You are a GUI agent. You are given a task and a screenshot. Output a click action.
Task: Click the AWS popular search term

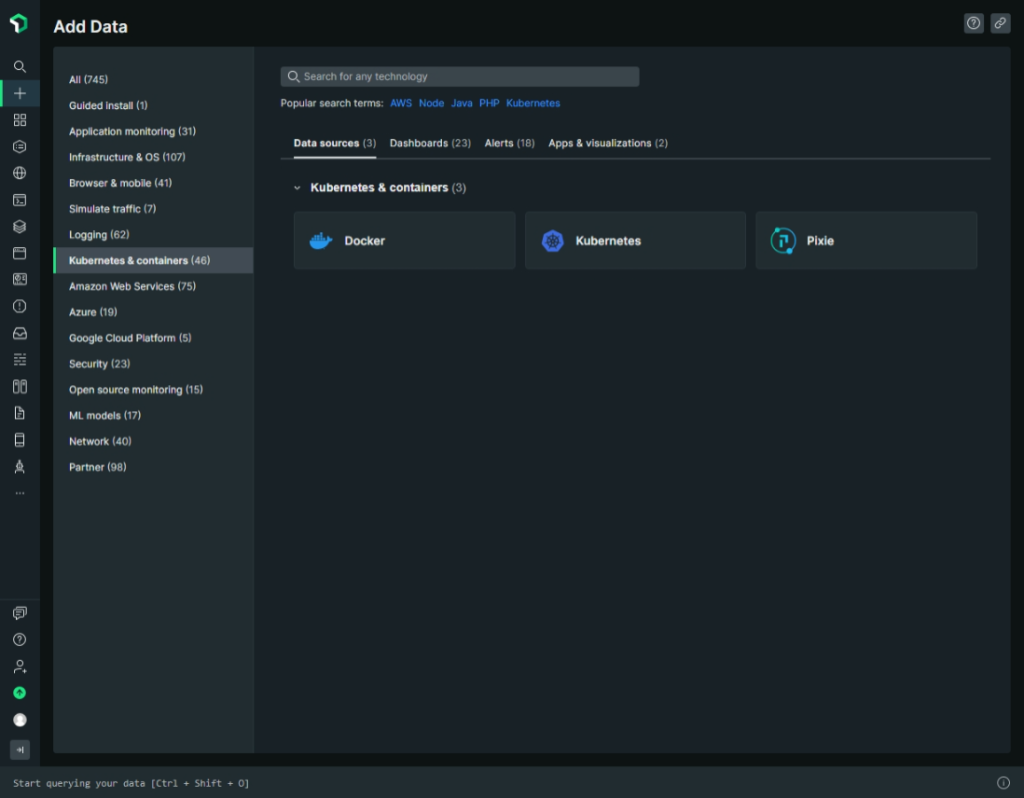coord(401,103)
